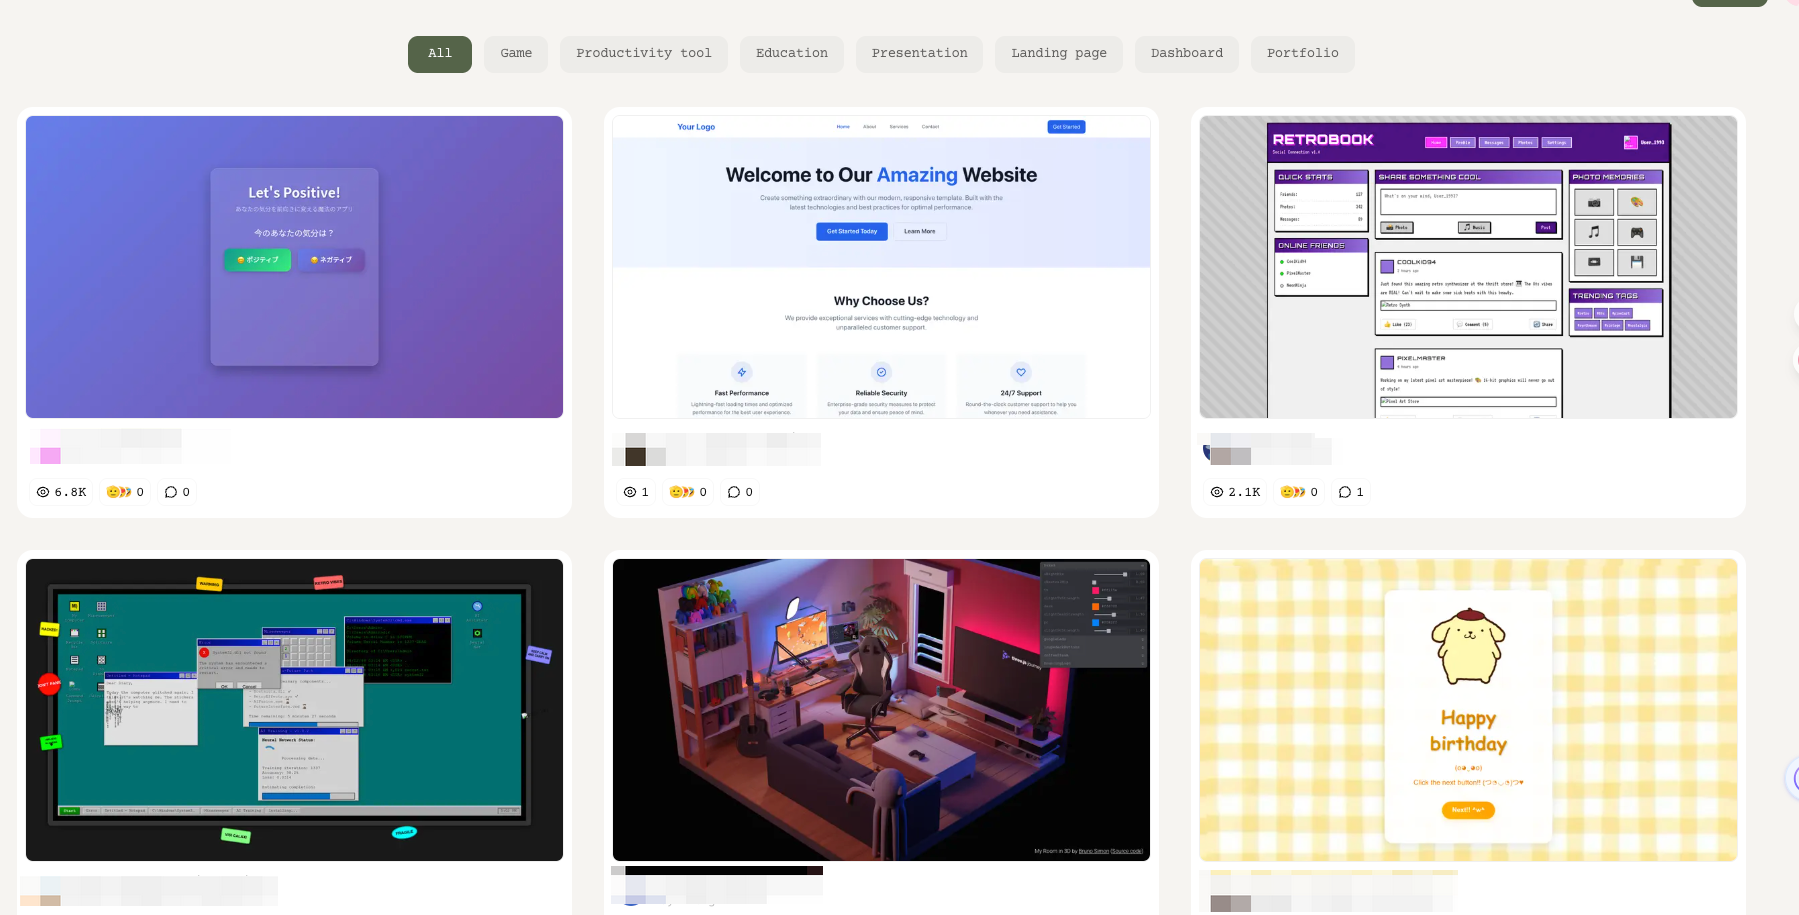
Task: Open the Amazing Website landing page thumbnail
Action: point(881,267)
